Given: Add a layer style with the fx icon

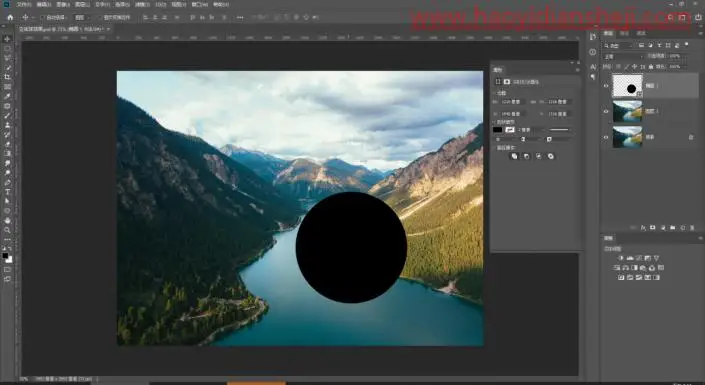Looking at the screenshot, I should [x=643, y=228].
